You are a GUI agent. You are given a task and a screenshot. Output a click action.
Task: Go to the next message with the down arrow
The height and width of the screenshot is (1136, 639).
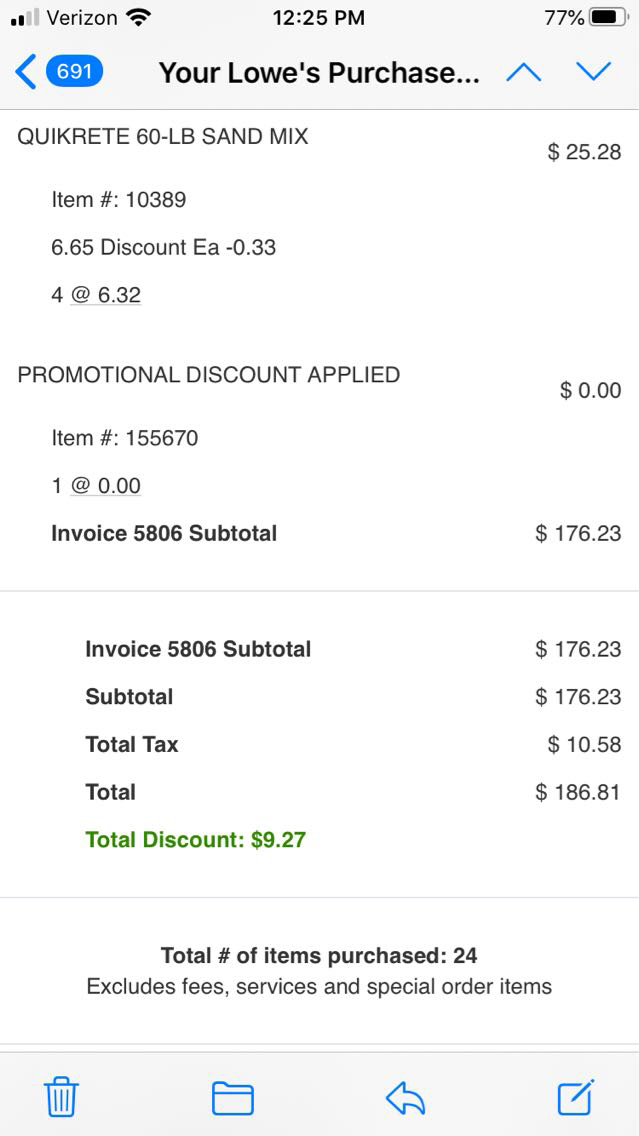click(x=593, y=72)
